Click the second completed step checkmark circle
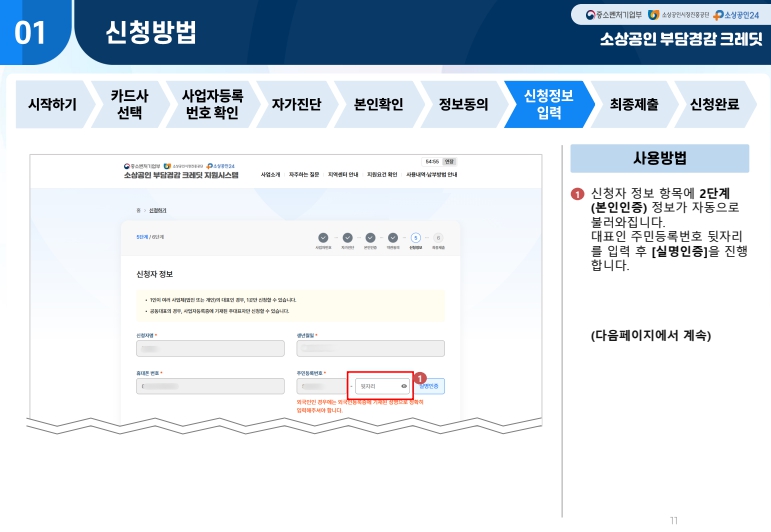This screenshot has height=532, width=771. (348, 238)
